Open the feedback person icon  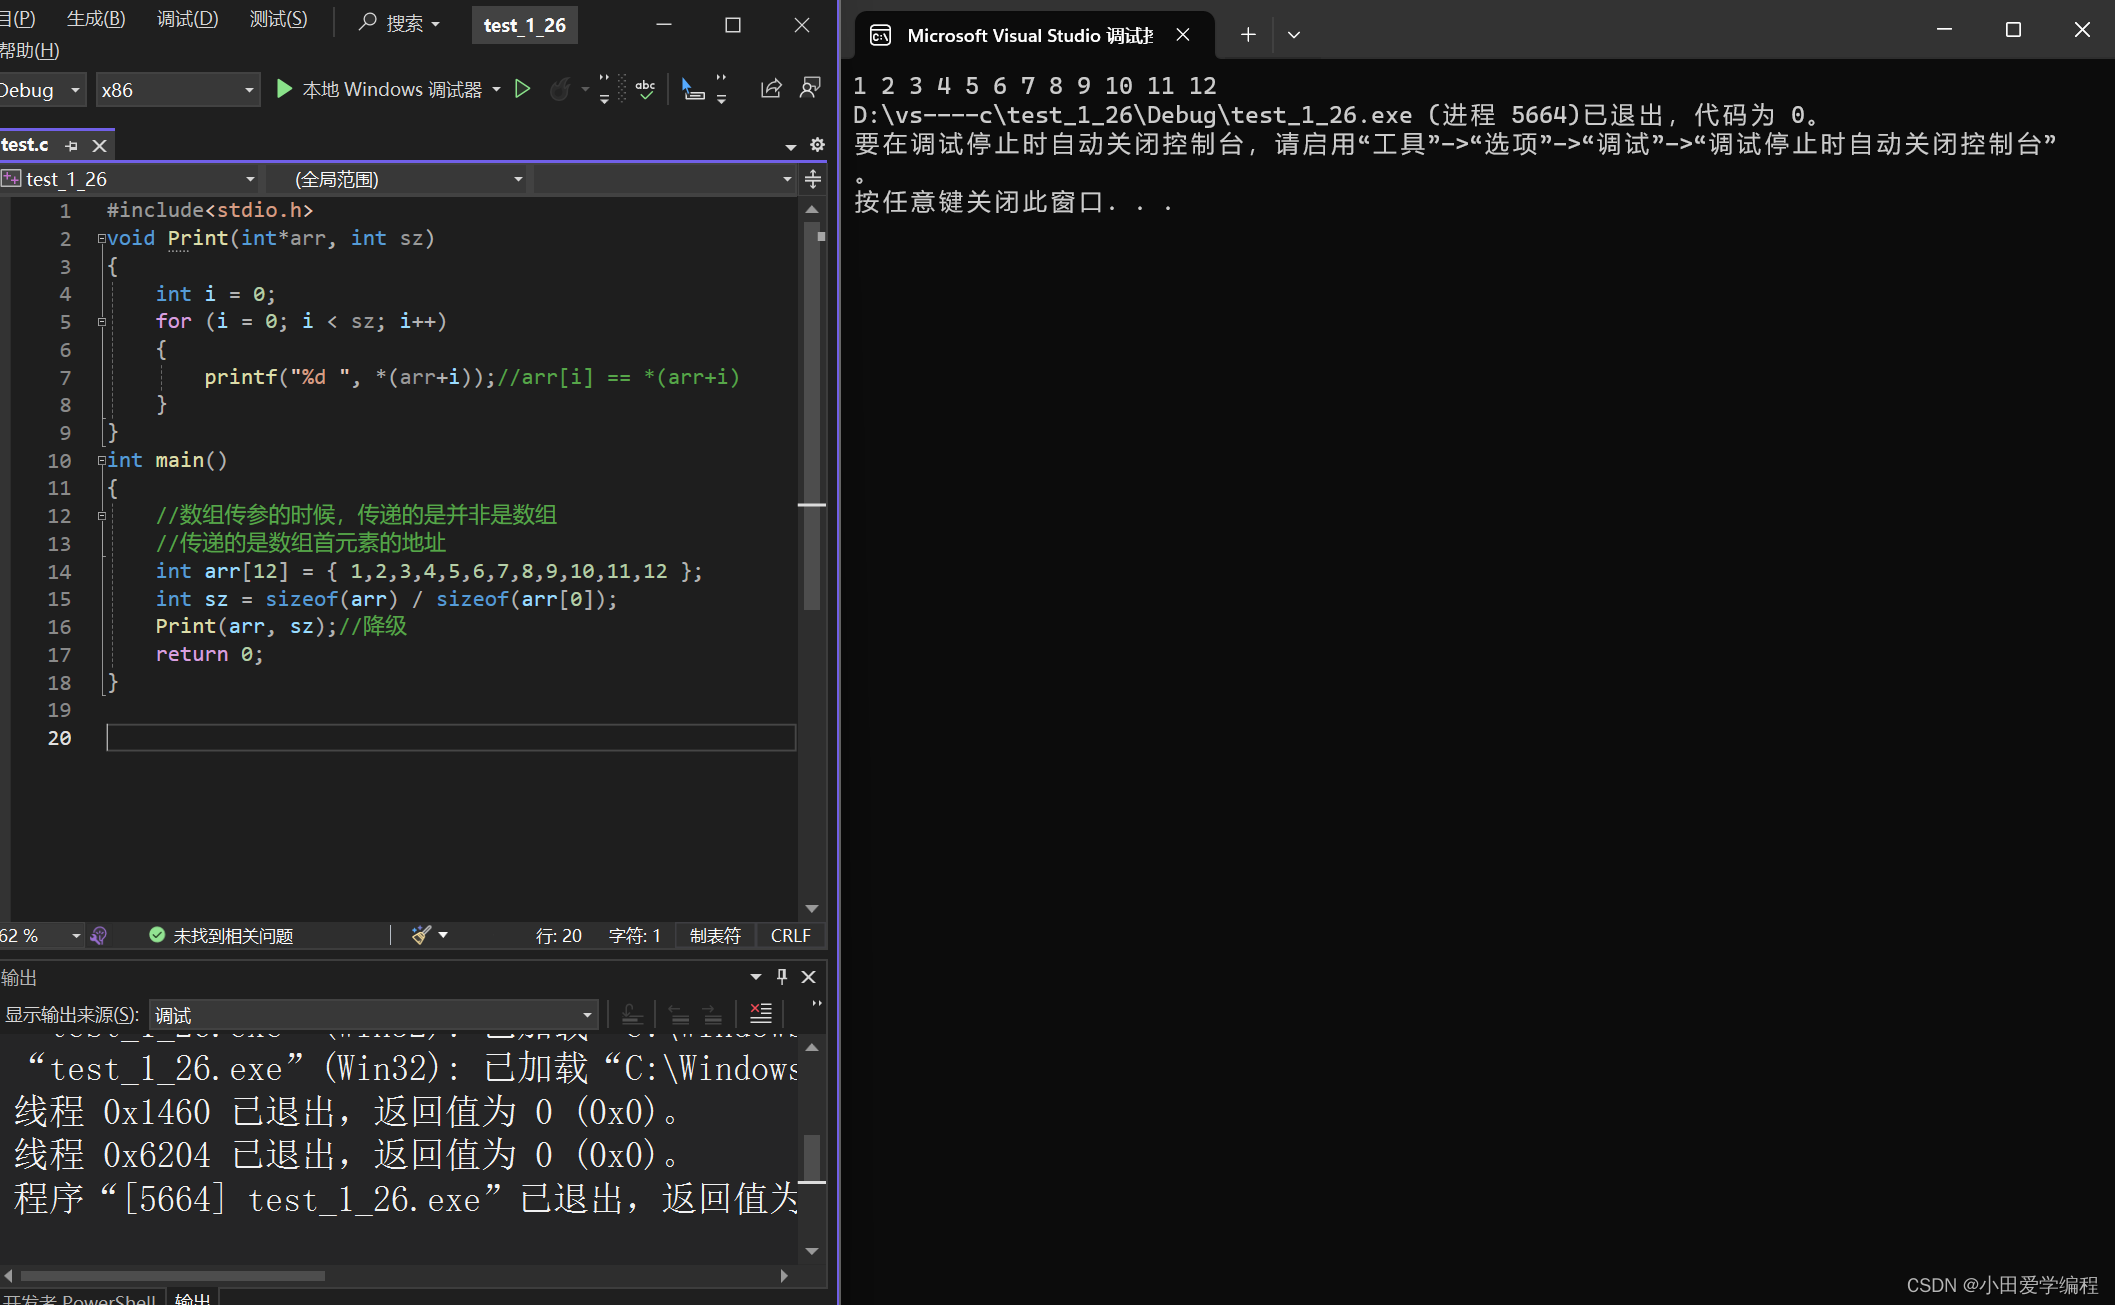click(x=810, y=89)
